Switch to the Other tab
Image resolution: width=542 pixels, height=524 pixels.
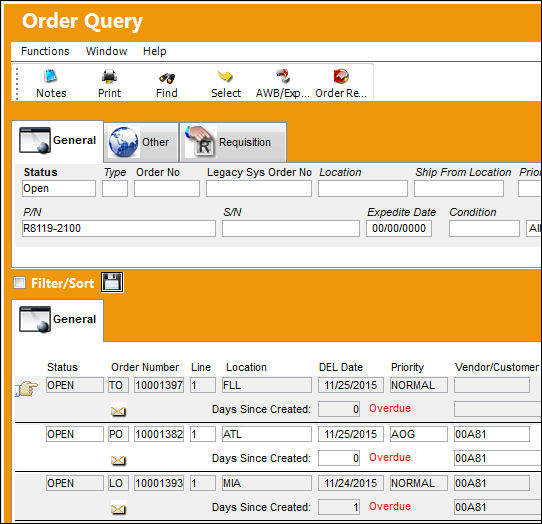pyautogui.click(x=141, y=142)
